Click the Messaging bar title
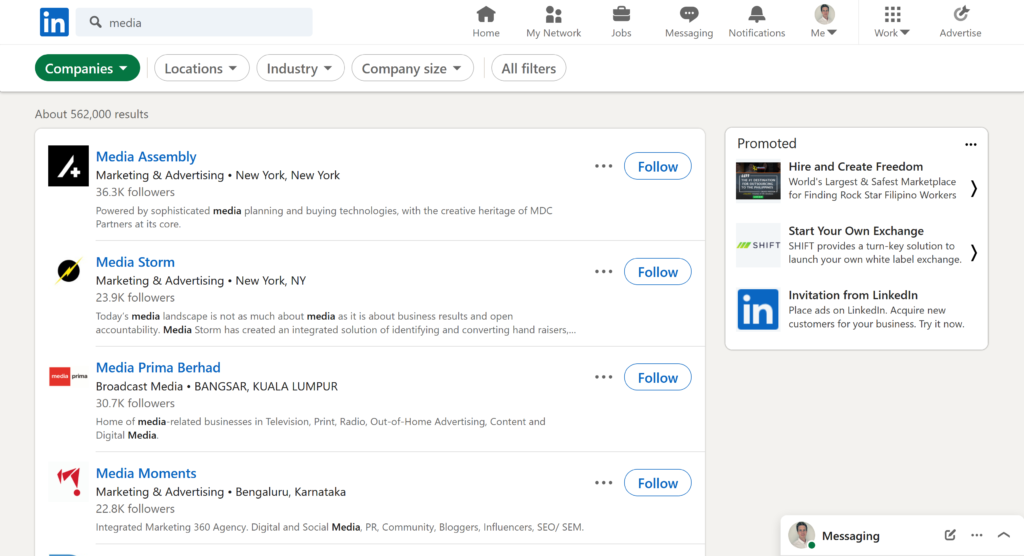 [x=850, y=536]
